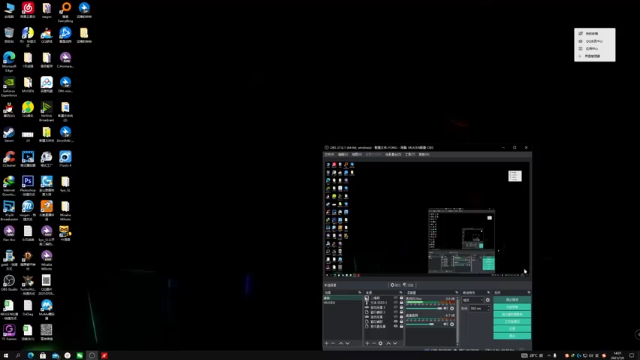
Task: Pop out the Scene Transitions dock with its header icon
Action: click(488, 293)
